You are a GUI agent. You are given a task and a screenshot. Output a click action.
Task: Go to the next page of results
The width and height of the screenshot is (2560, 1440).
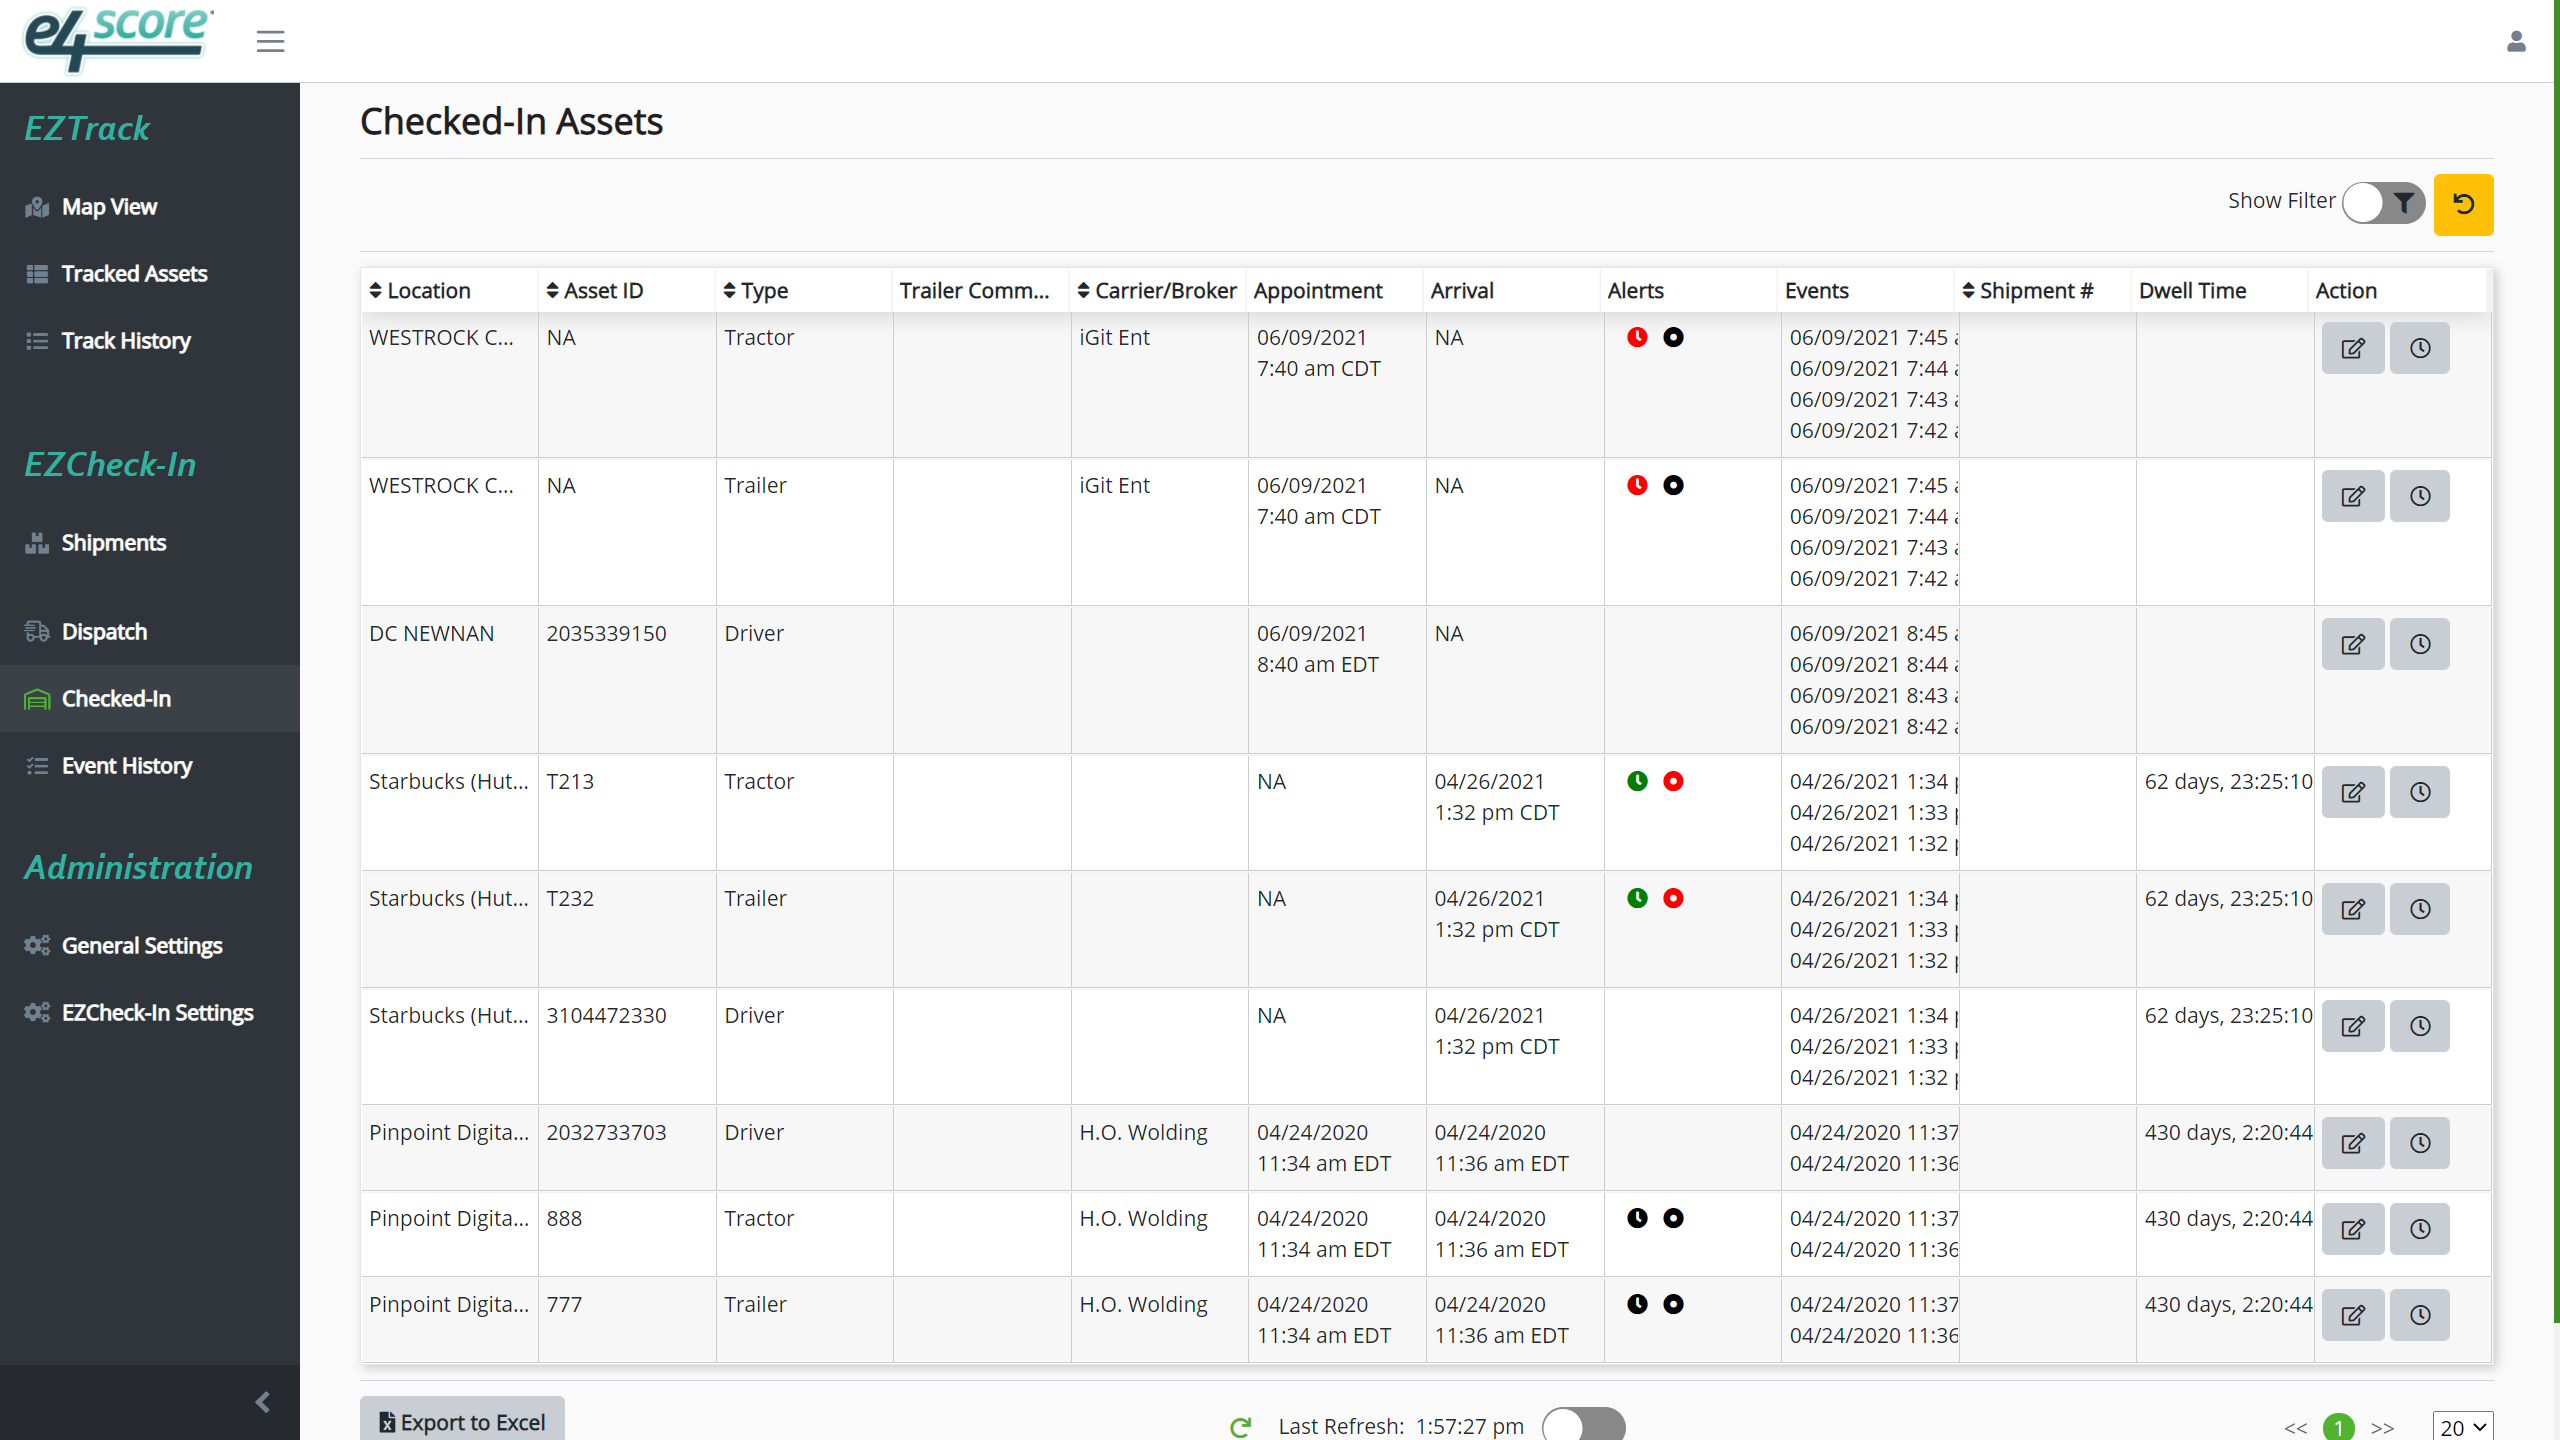click(x=2384, y=1428)
